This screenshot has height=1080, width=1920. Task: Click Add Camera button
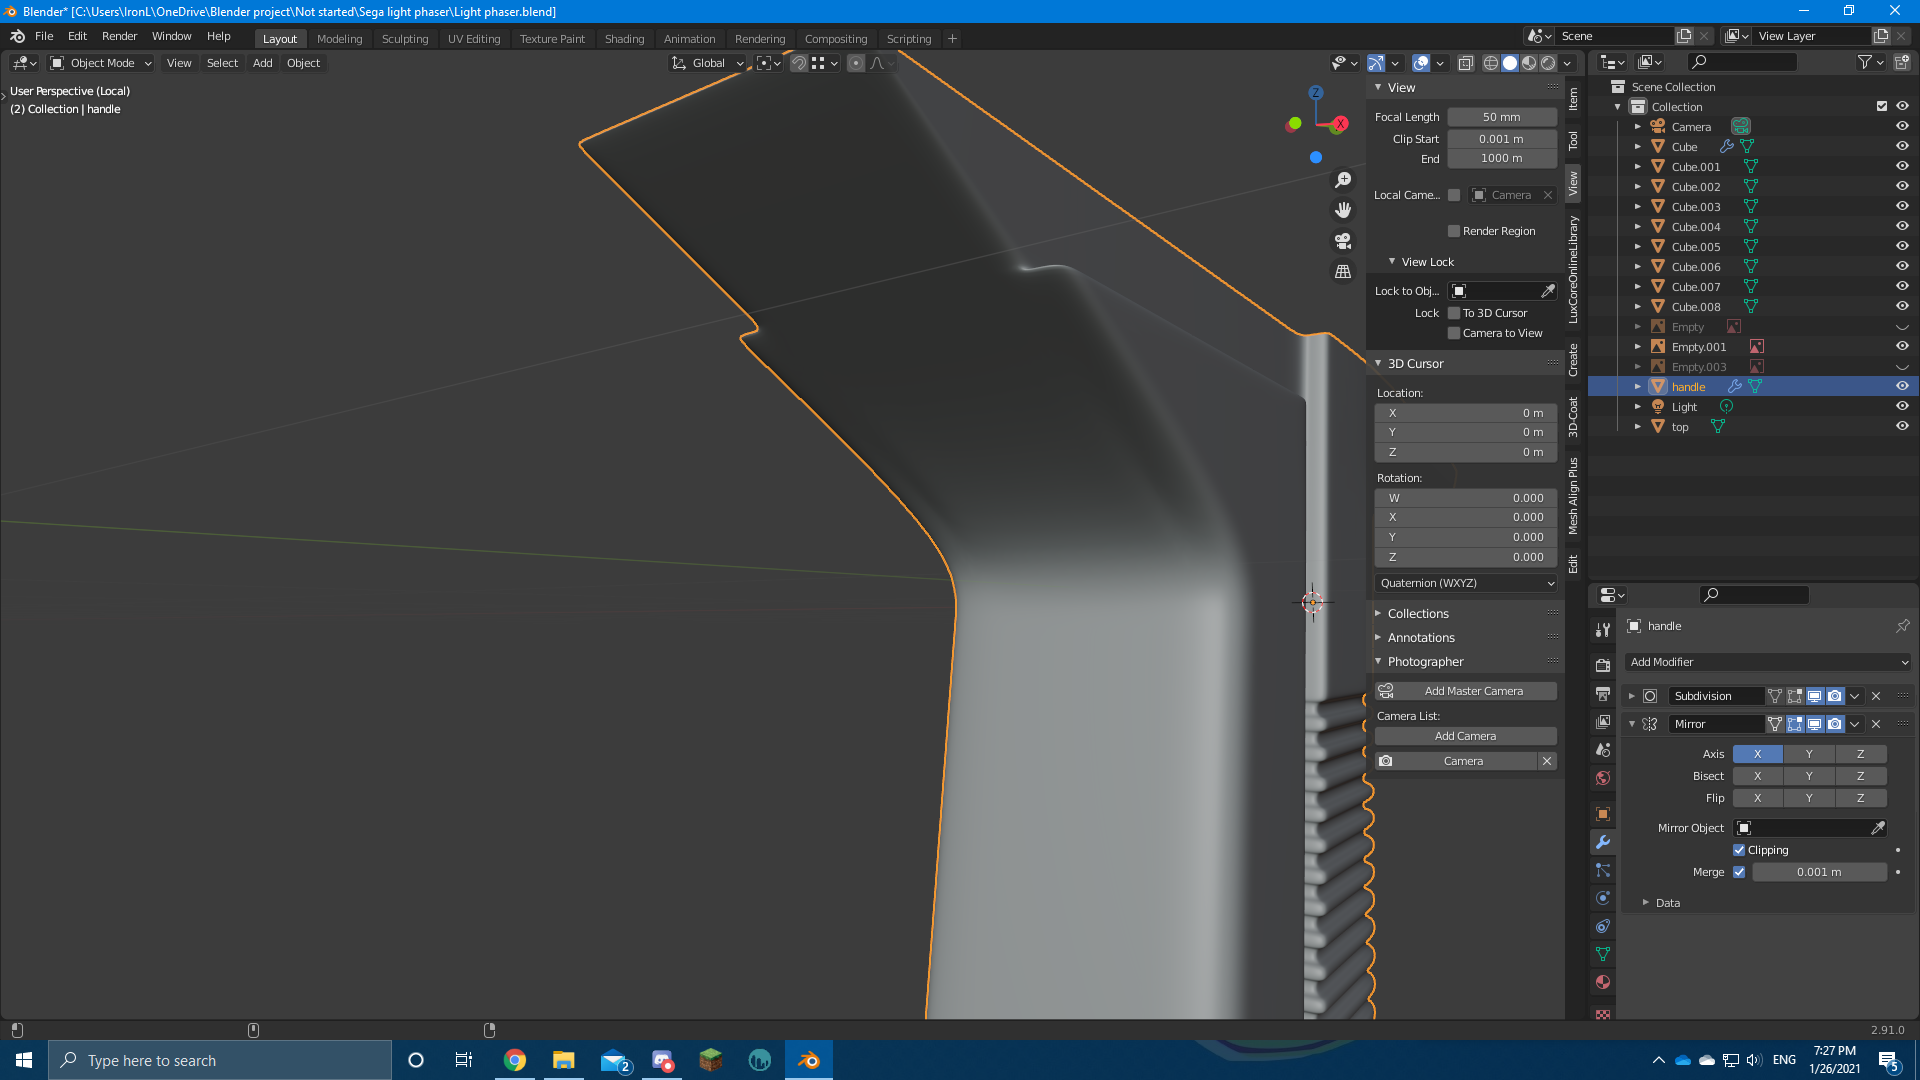coord(1466,736)
